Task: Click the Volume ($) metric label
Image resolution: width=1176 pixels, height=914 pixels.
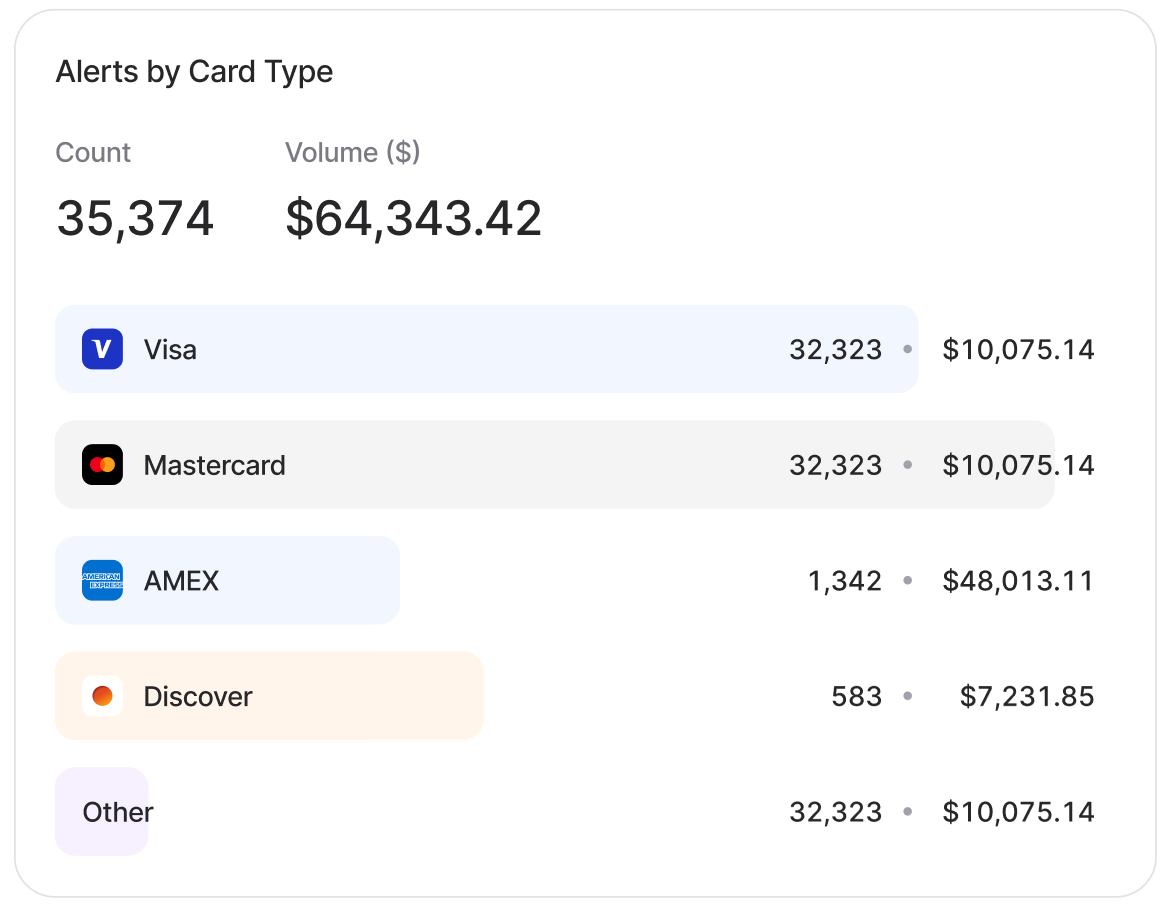Action: coord(352,153)
